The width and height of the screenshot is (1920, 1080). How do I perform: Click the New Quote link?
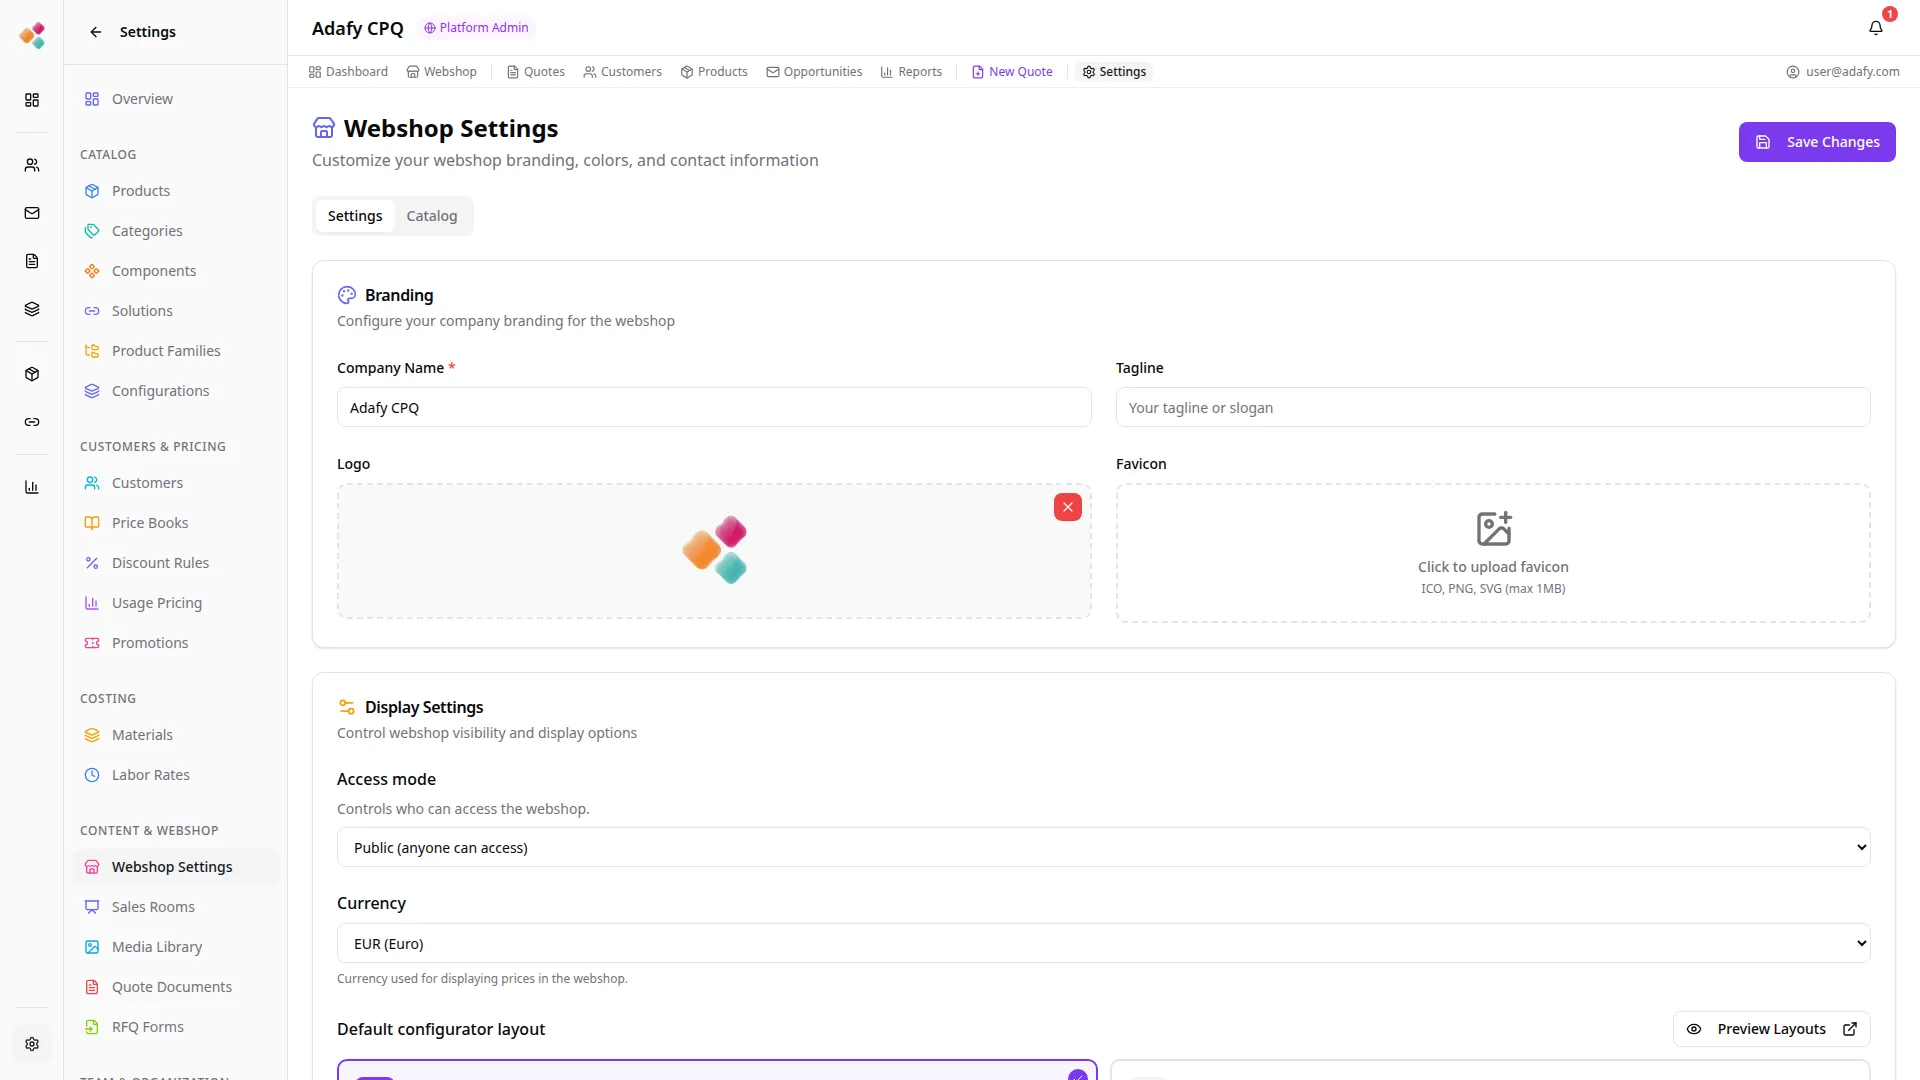1012,72
